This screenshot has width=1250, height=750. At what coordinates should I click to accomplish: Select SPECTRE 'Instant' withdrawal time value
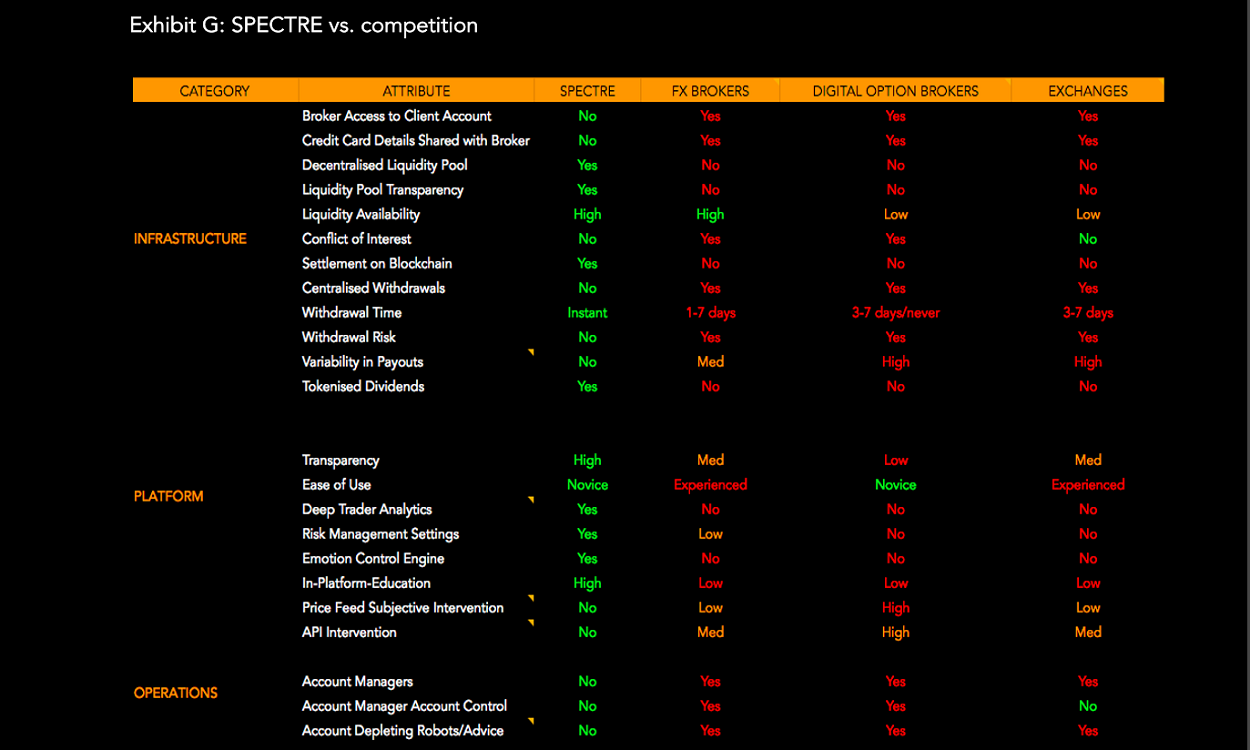pos(587,313)
